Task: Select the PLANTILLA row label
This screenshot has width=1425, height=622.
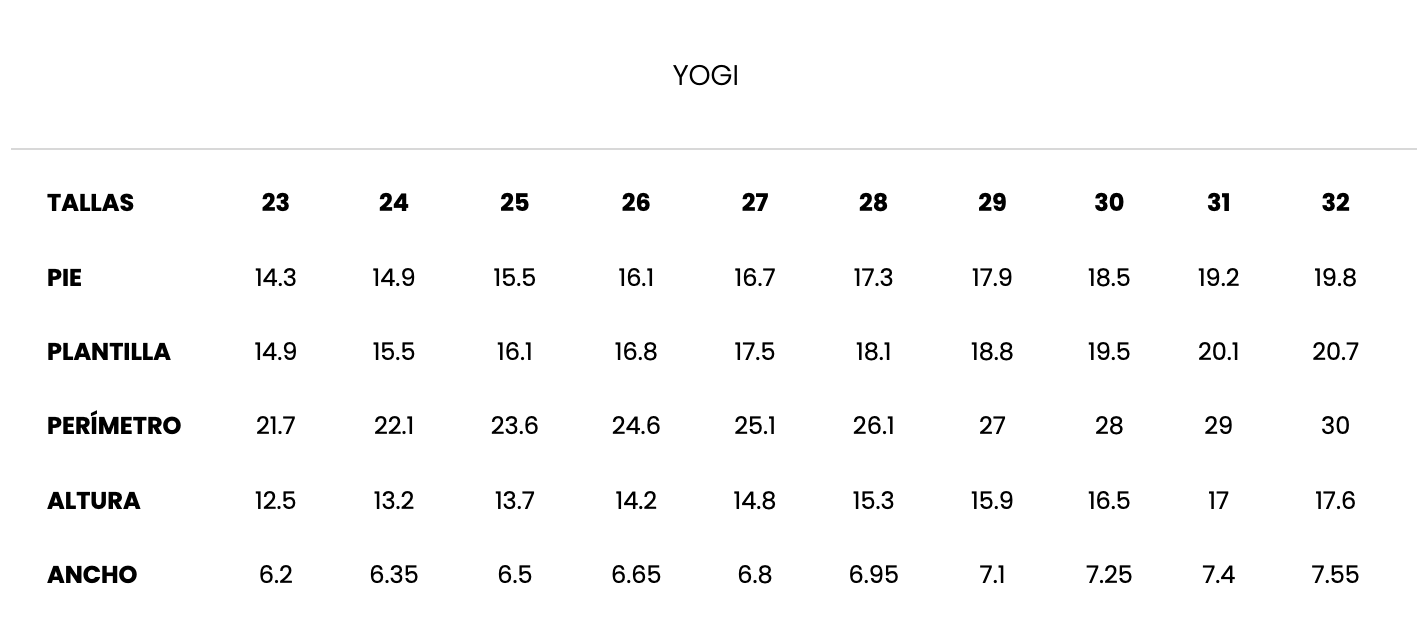Action: (x=109, y=352)
